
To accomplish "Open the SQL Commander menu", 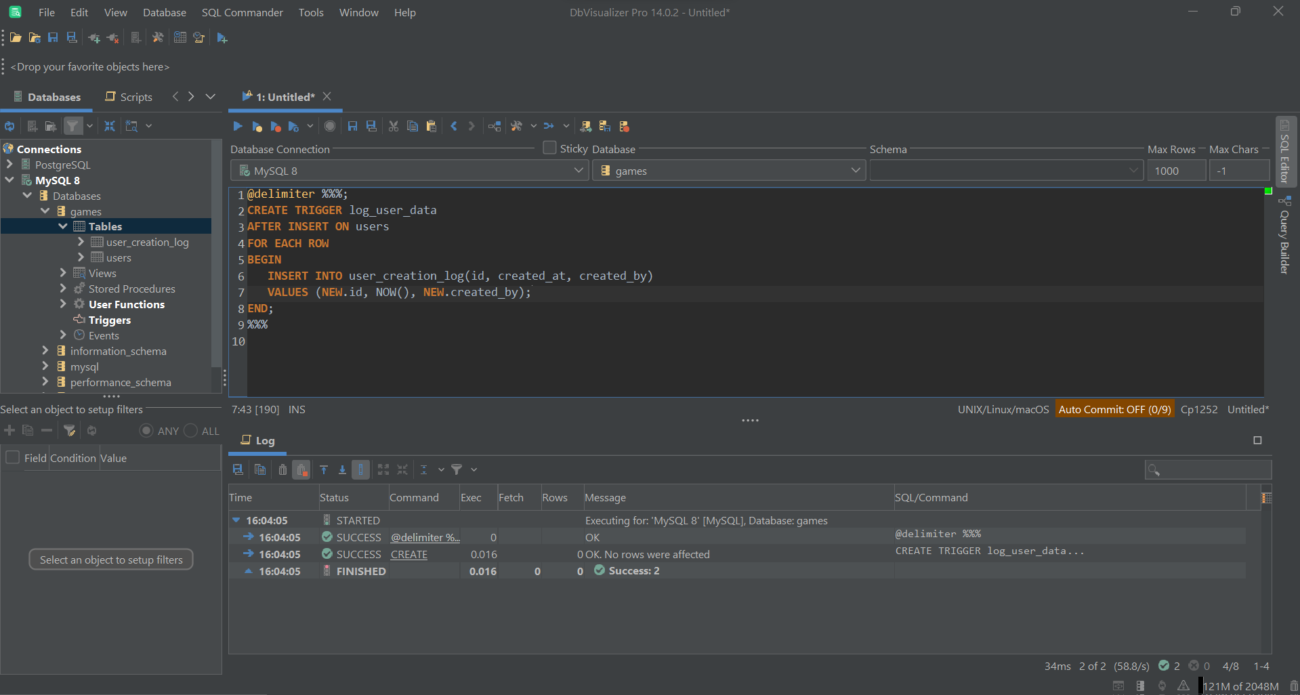I will click(242, 12).
